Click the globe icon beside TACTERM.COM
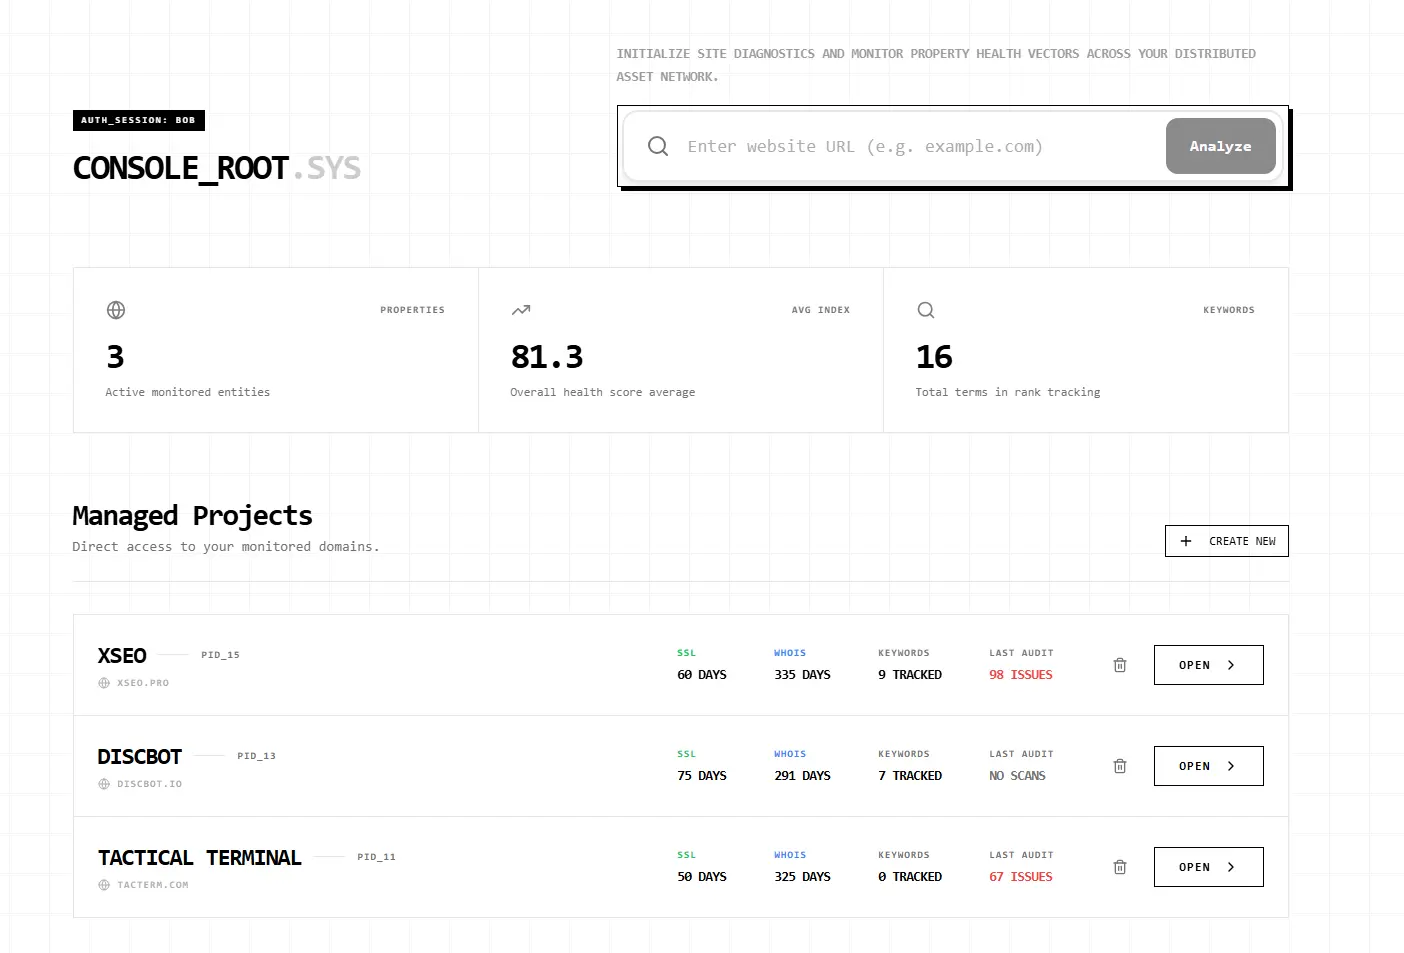The width and height of the screenshot is (1404, 953). 104,885
